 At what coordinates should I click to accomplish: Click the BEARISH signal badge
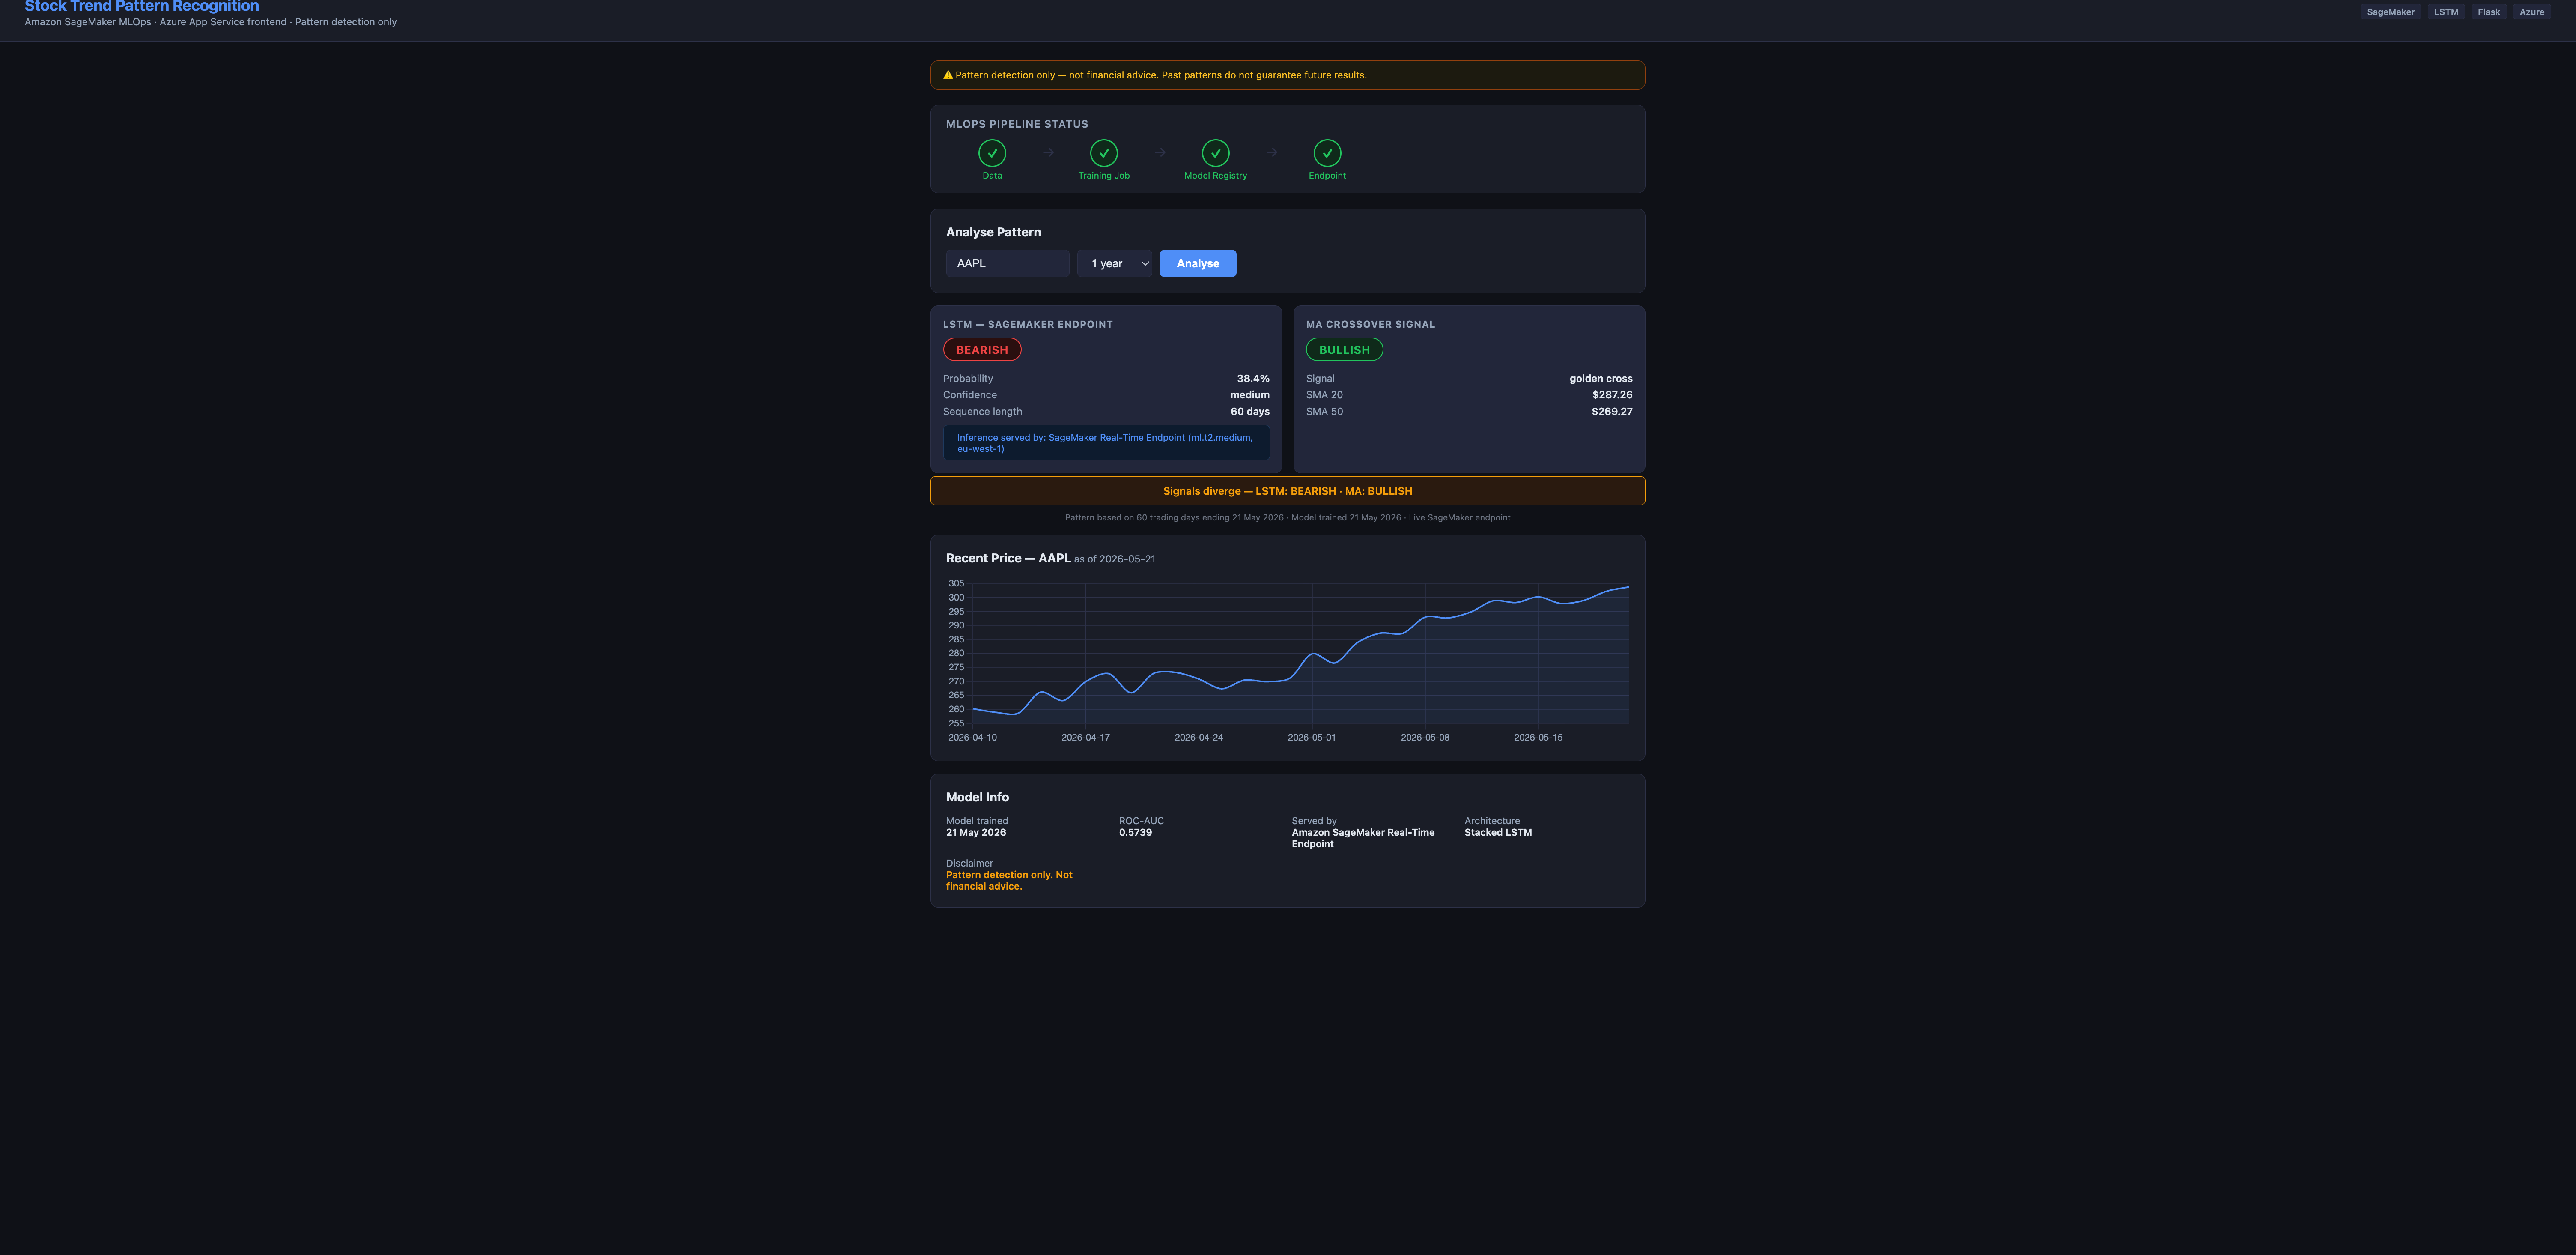[982, 350]
